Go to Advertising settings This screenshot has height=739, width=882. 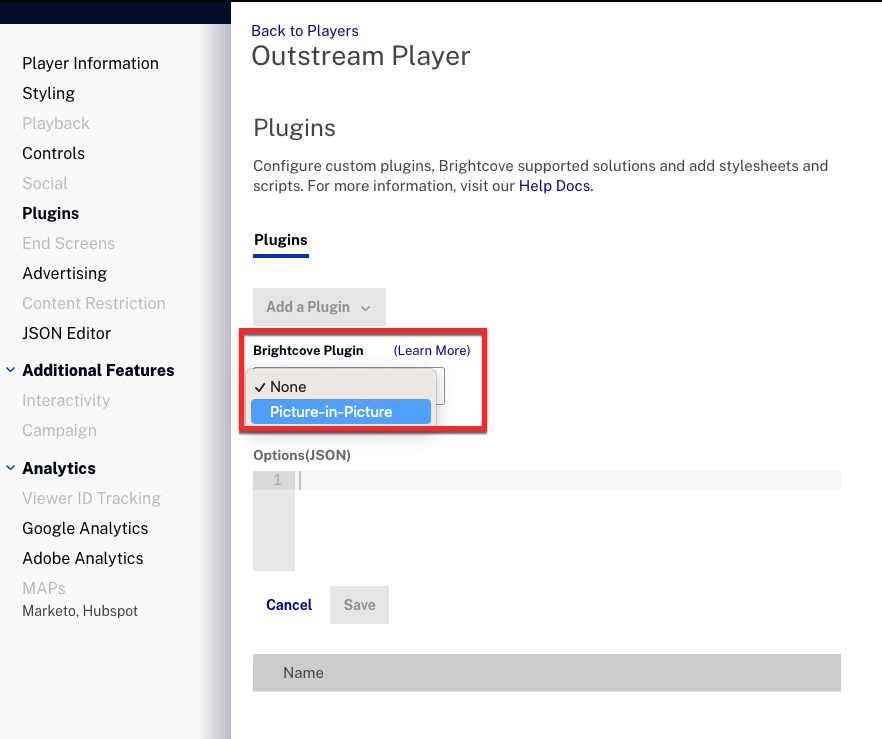click(x=64, y=273)
